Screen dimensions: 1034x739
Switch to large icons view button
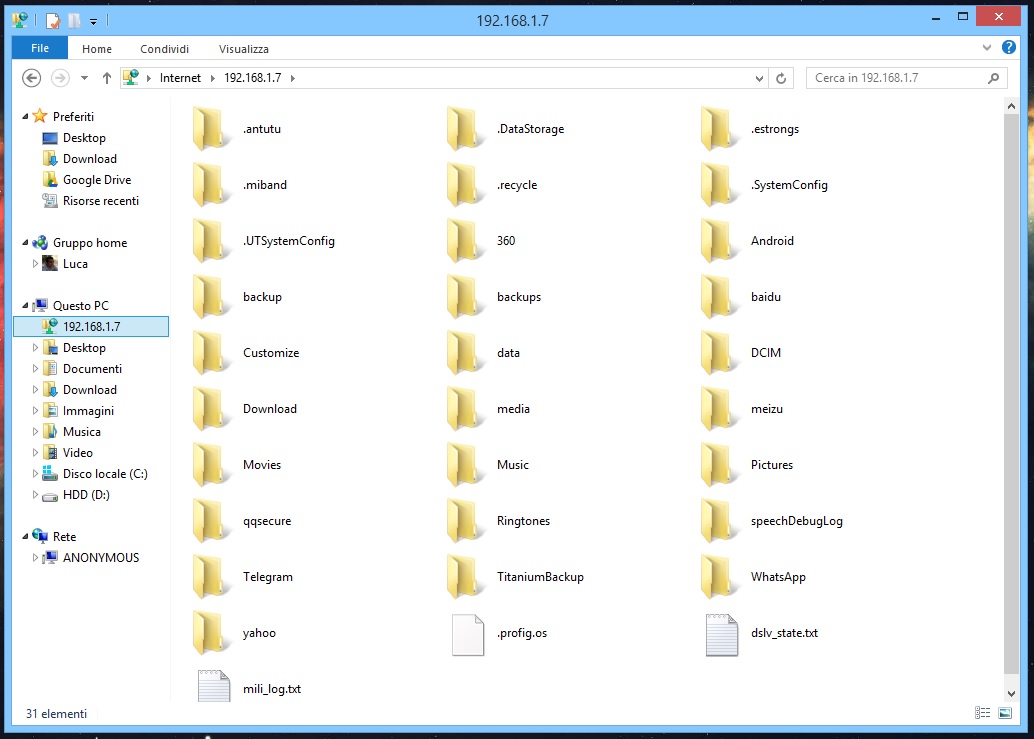click(1005, 713)
